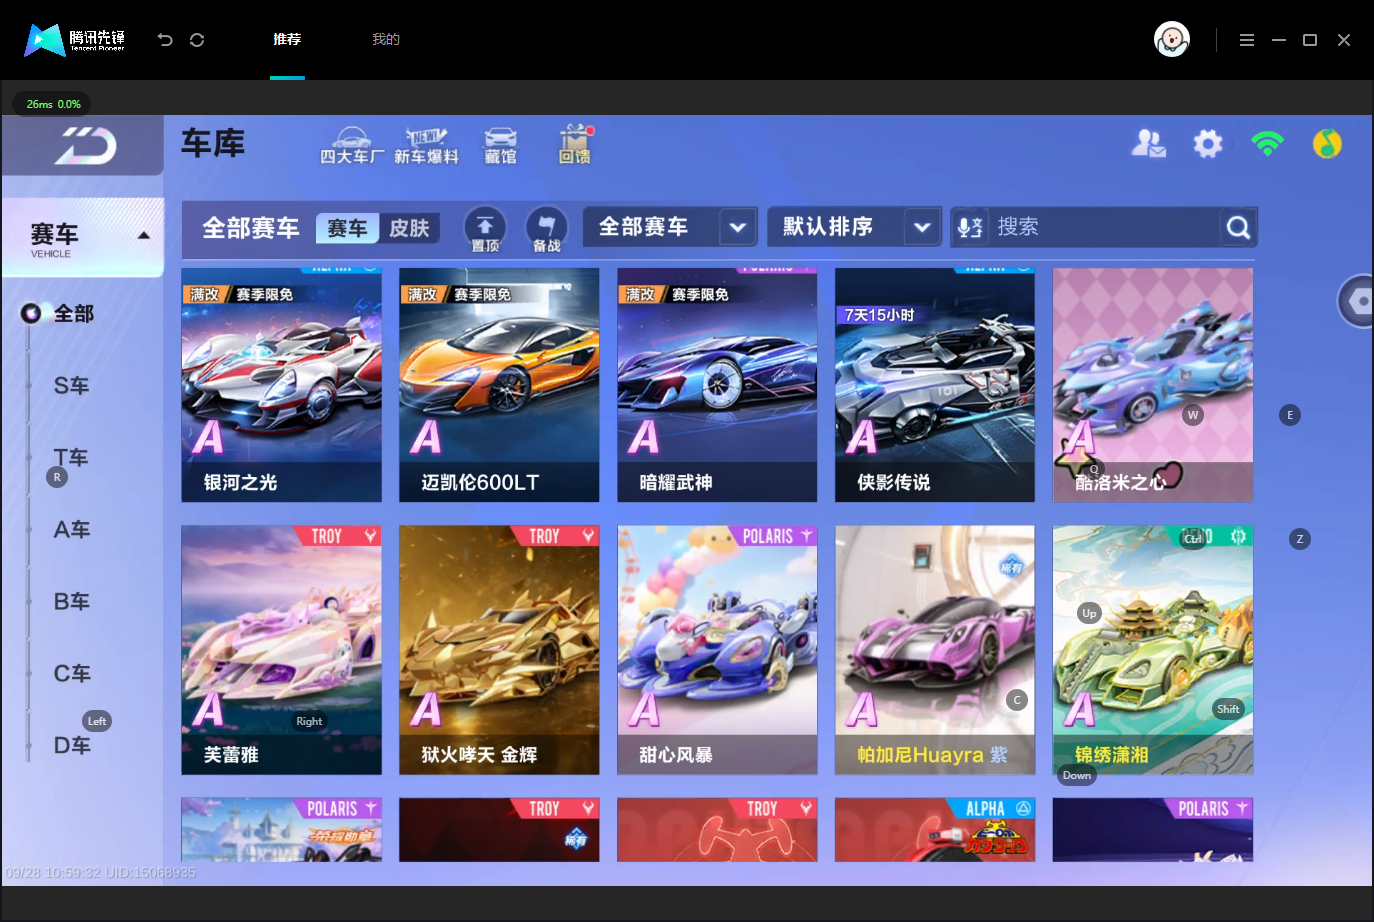Switch to the 赛车 toggle
Screen dimensions: 1374x922
click(347, 228)
